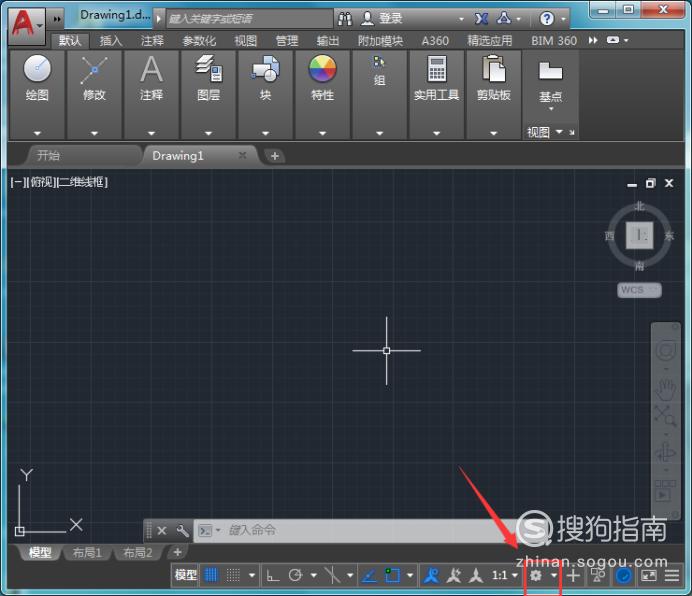Screen dimensions: 692x596
Task: Toggle snap mode dotted grid icon
Action: [x=233, y=575]
